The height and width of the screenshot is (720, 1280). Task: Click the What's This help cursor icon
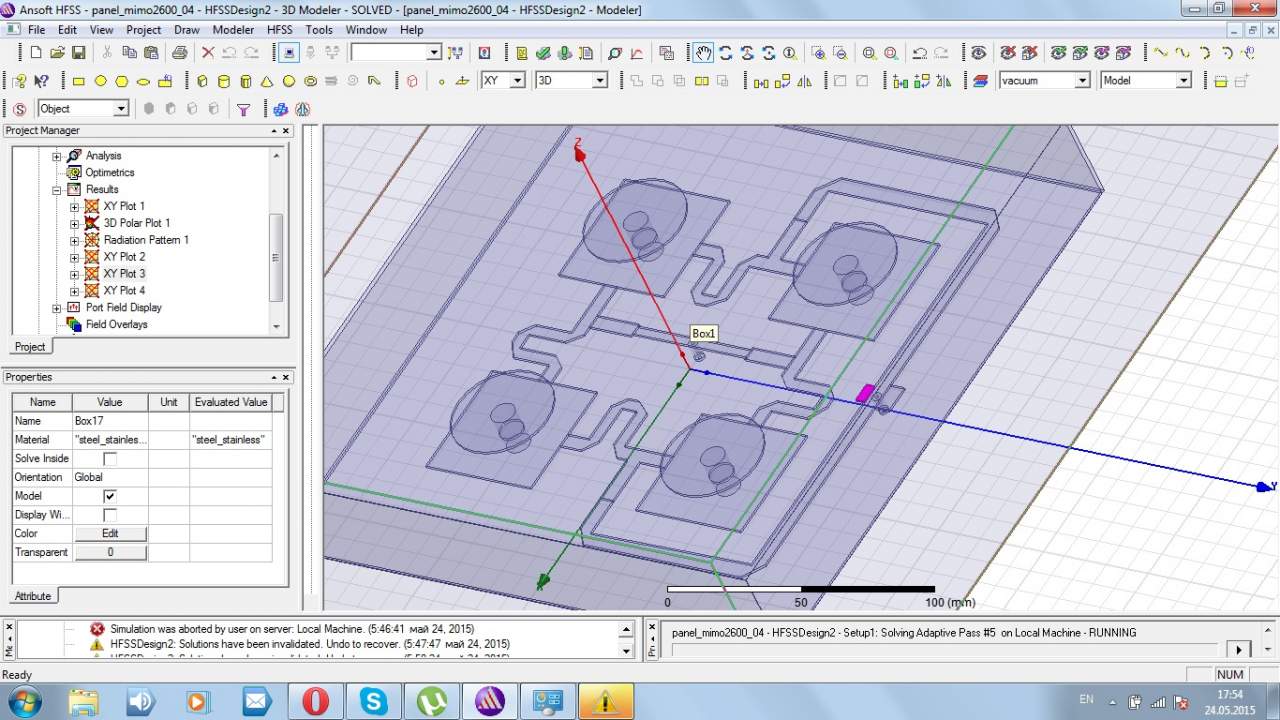pyautogui.click(x=41, y=81)
